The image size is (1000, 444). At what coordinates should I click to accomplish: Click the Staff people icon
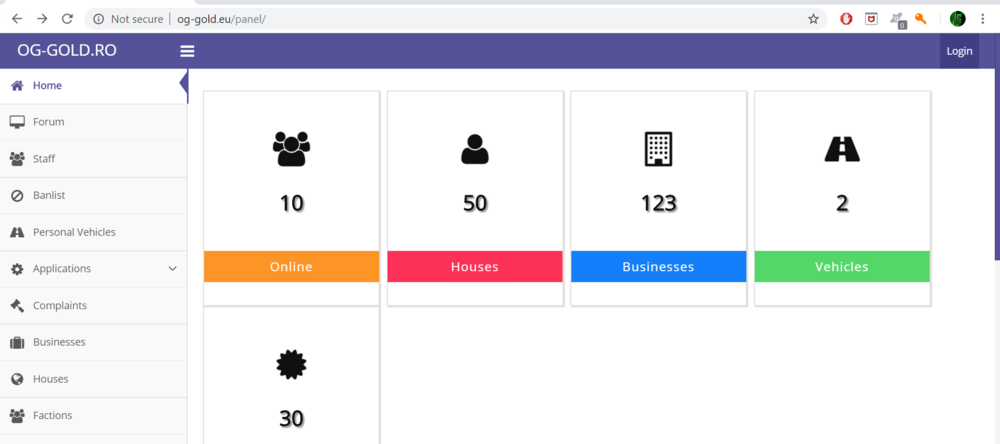click(17, 158)
